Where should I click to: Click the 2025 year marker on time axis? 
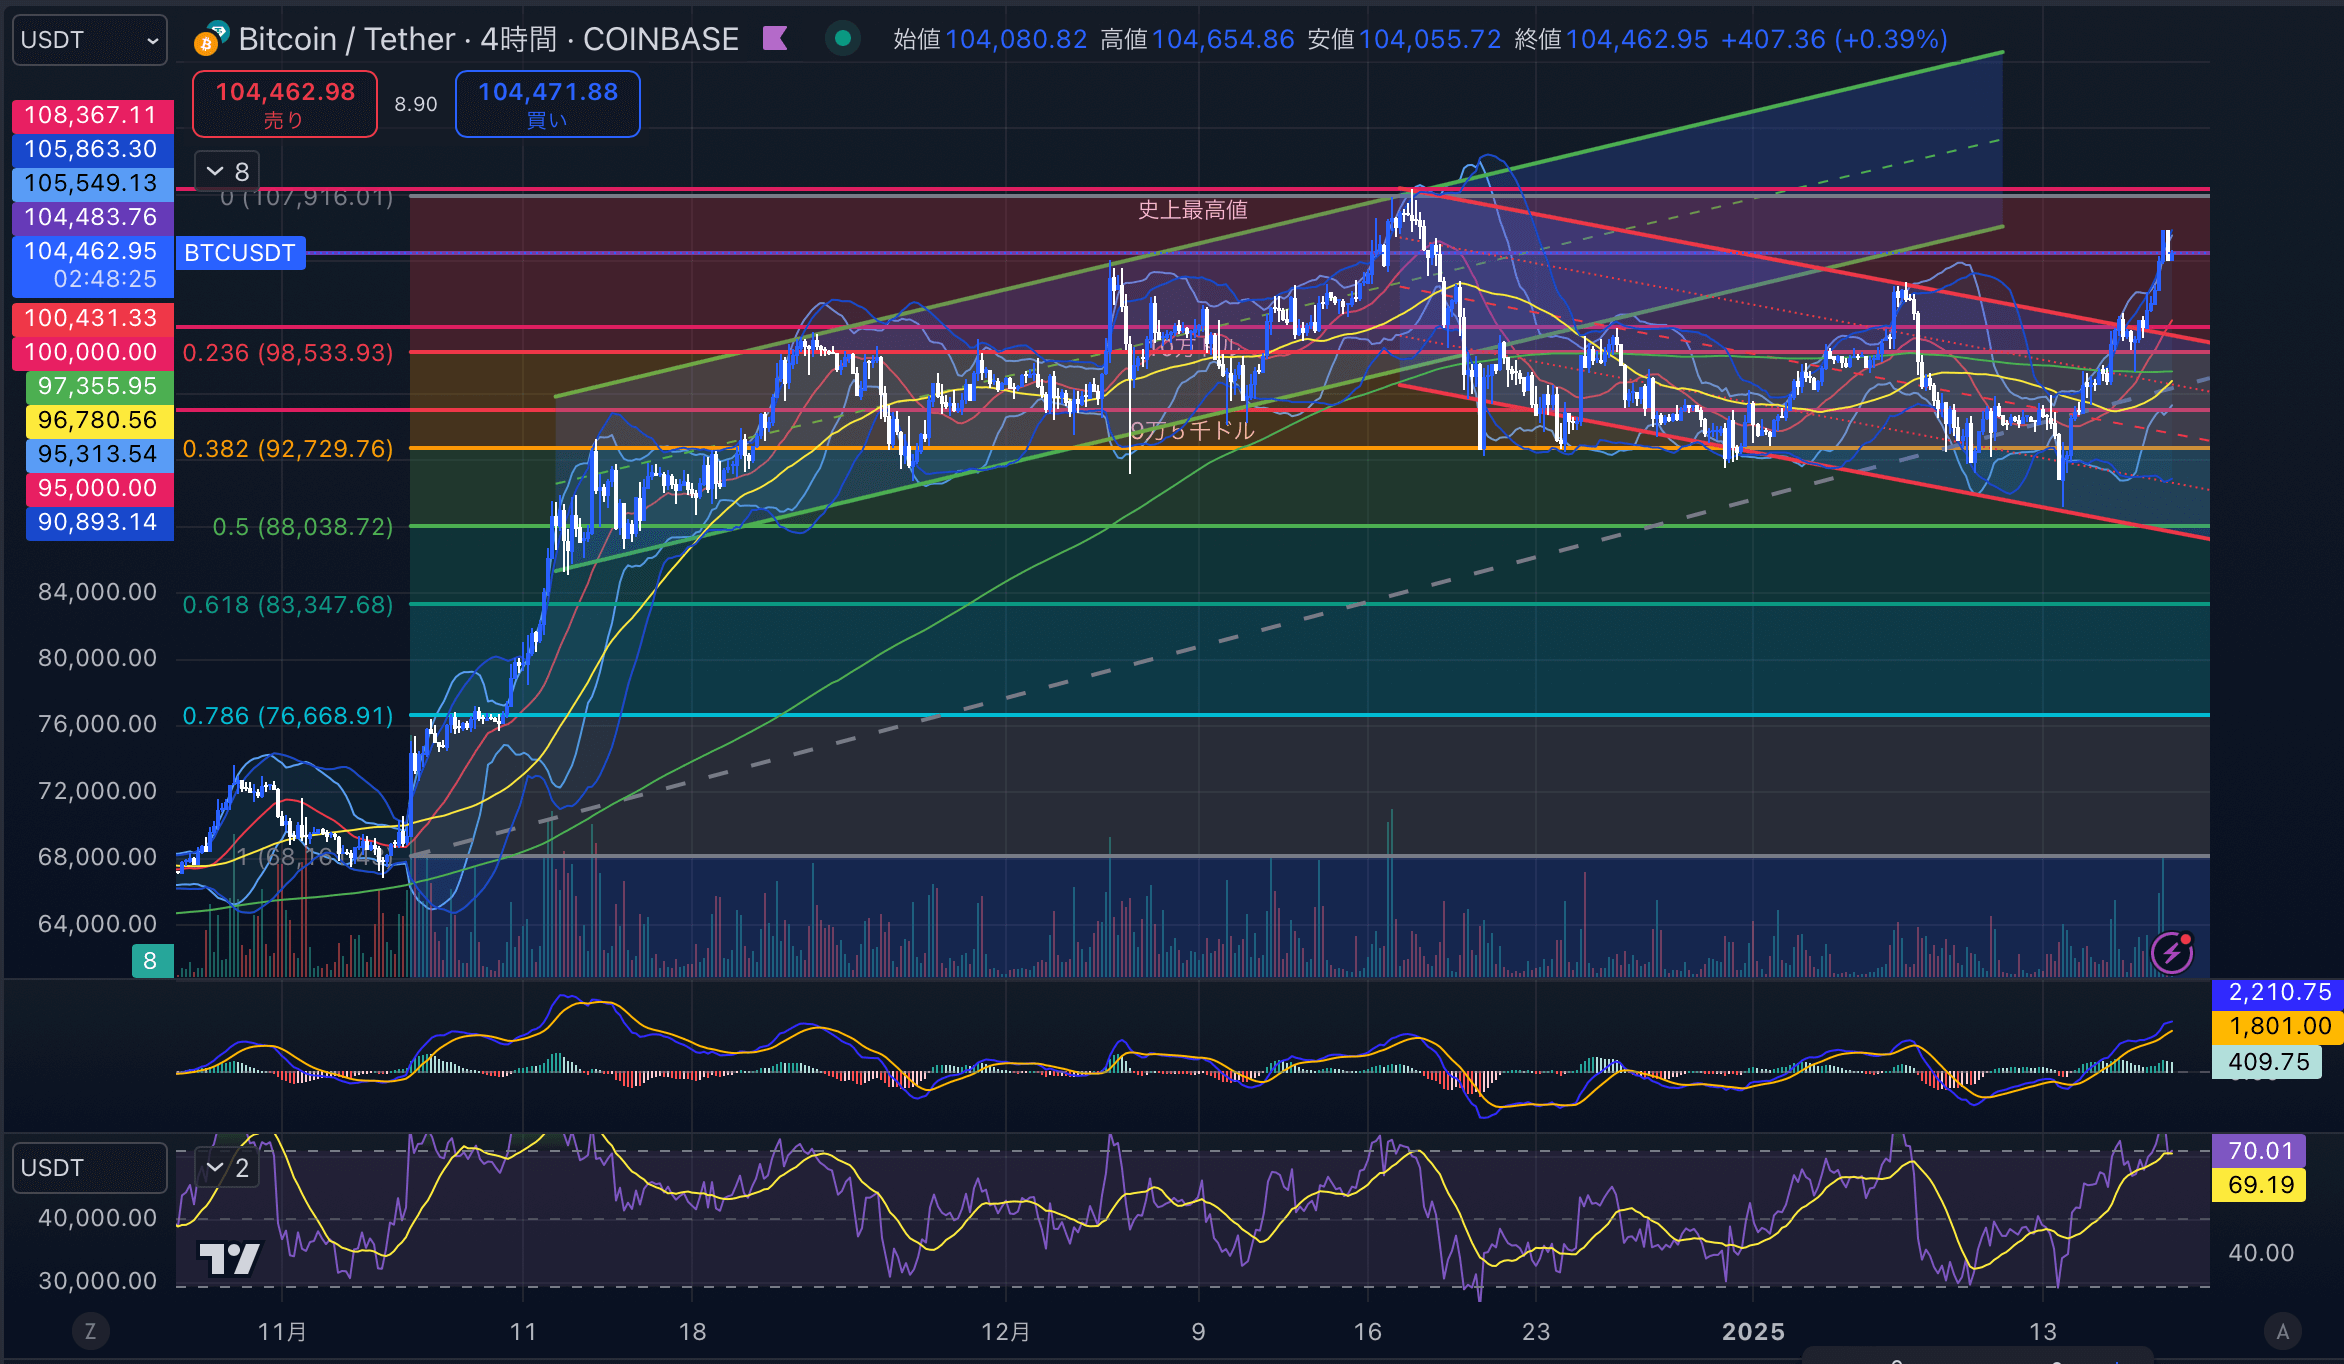(x=1753, y=1332)
